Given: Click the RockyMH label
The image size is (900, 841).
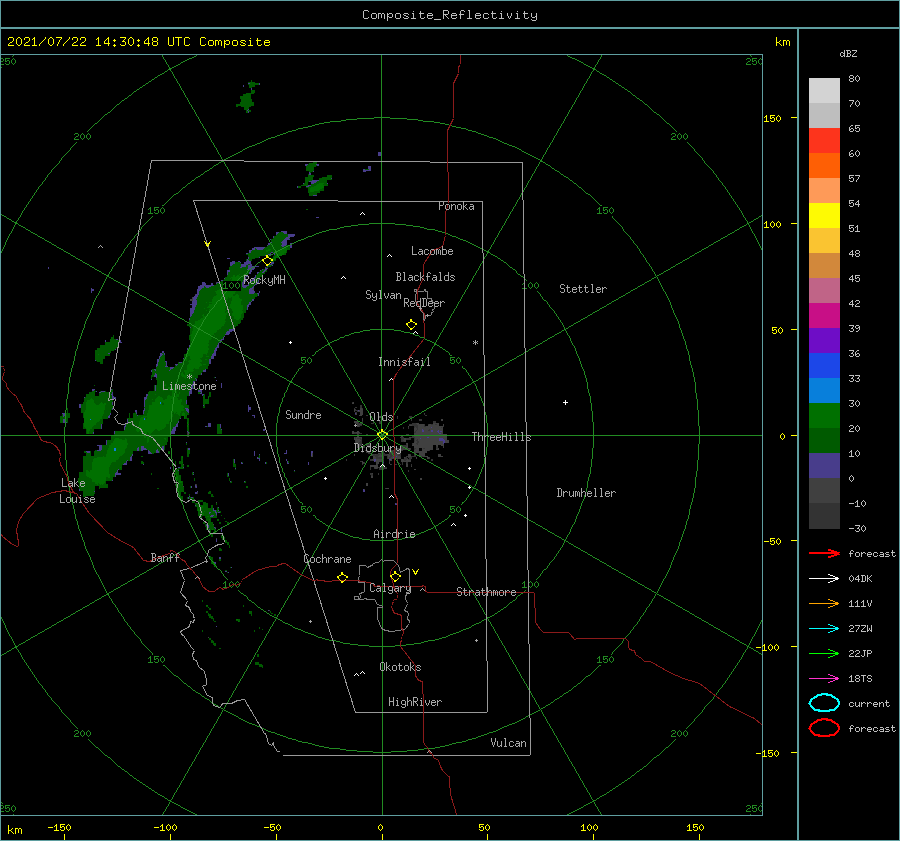Looking at the screenshot, I should (x=264, y=280).
